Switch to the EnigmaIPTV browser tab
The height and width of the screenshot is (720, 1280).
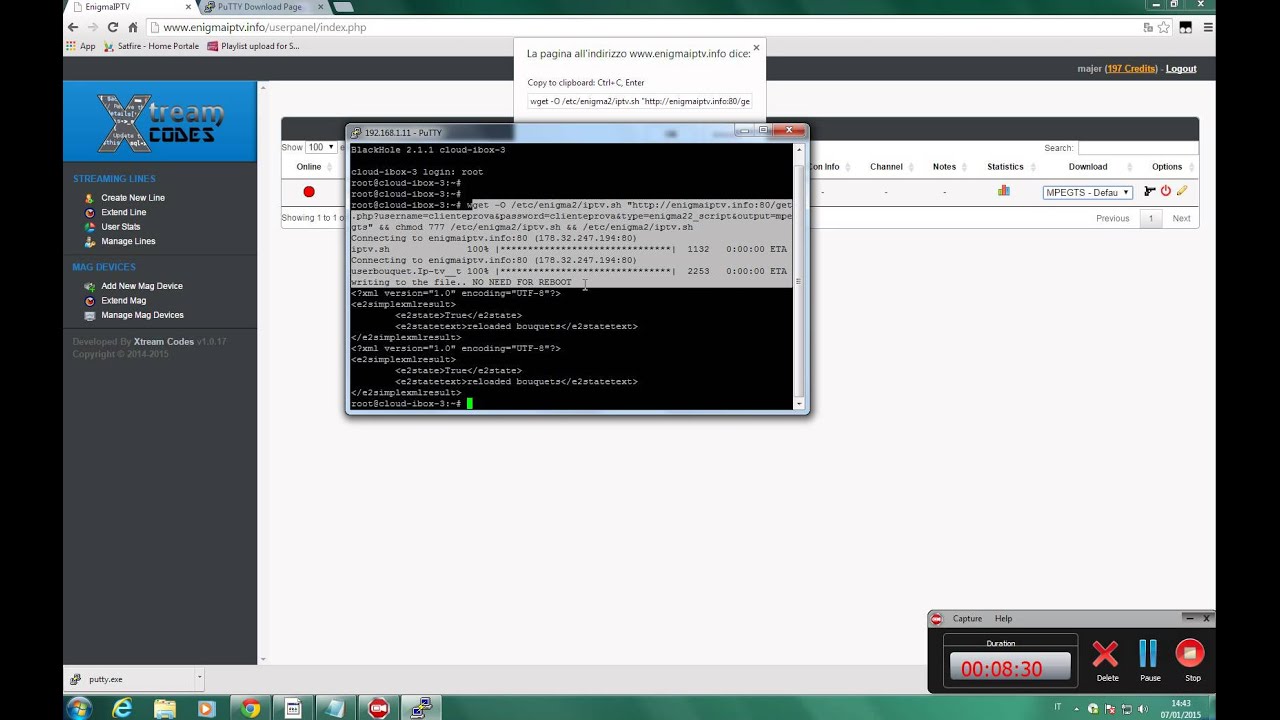coord(130,7)
